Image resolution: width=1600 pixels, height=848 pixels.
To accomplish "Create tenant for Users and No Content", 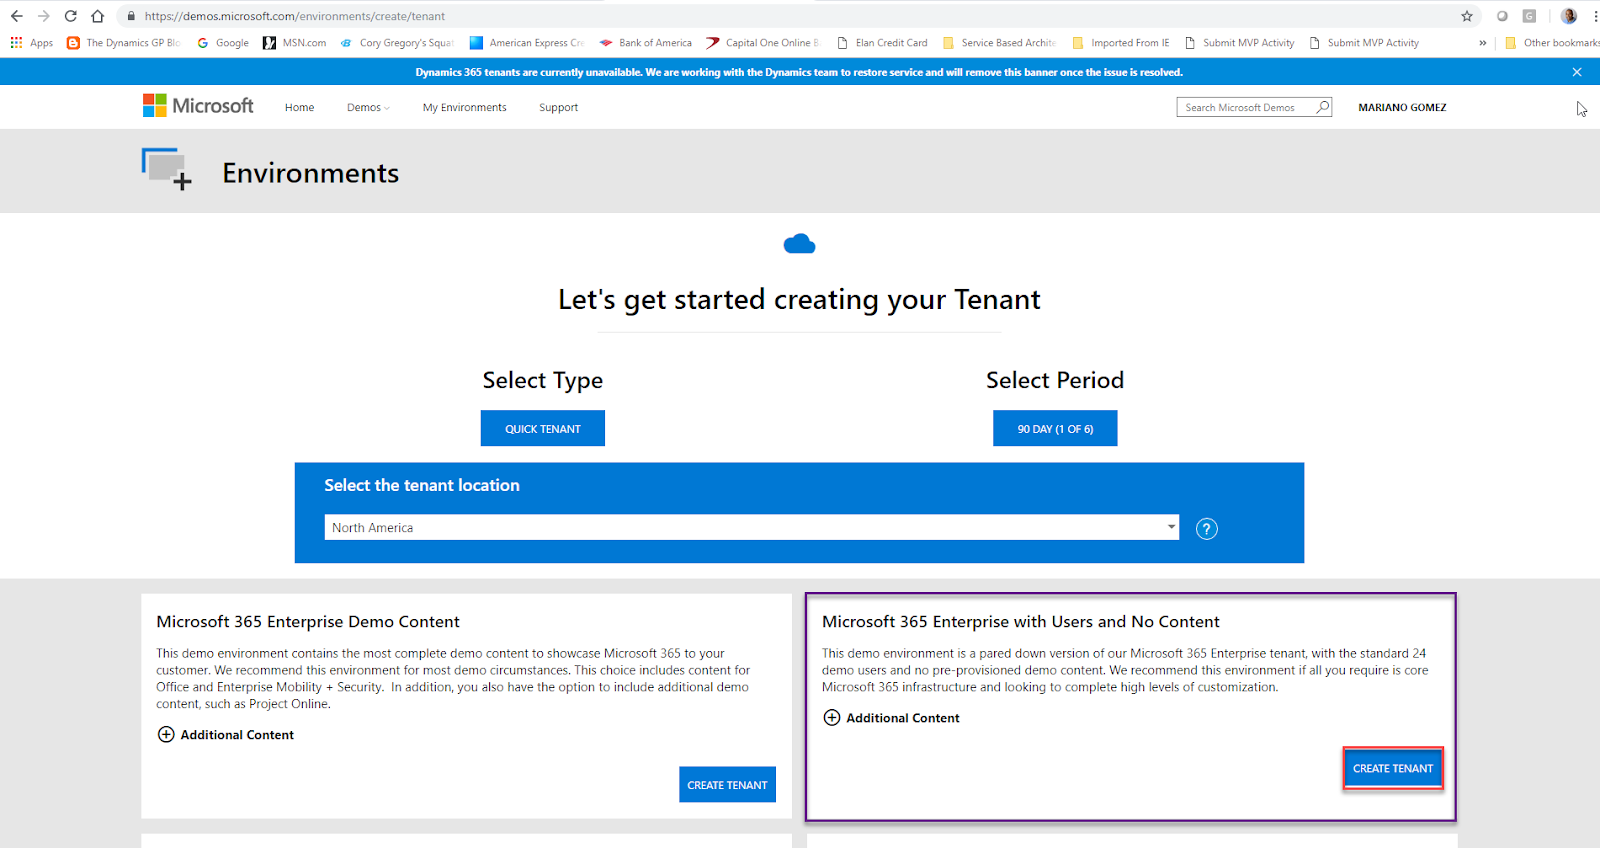I will (1393, 768).
